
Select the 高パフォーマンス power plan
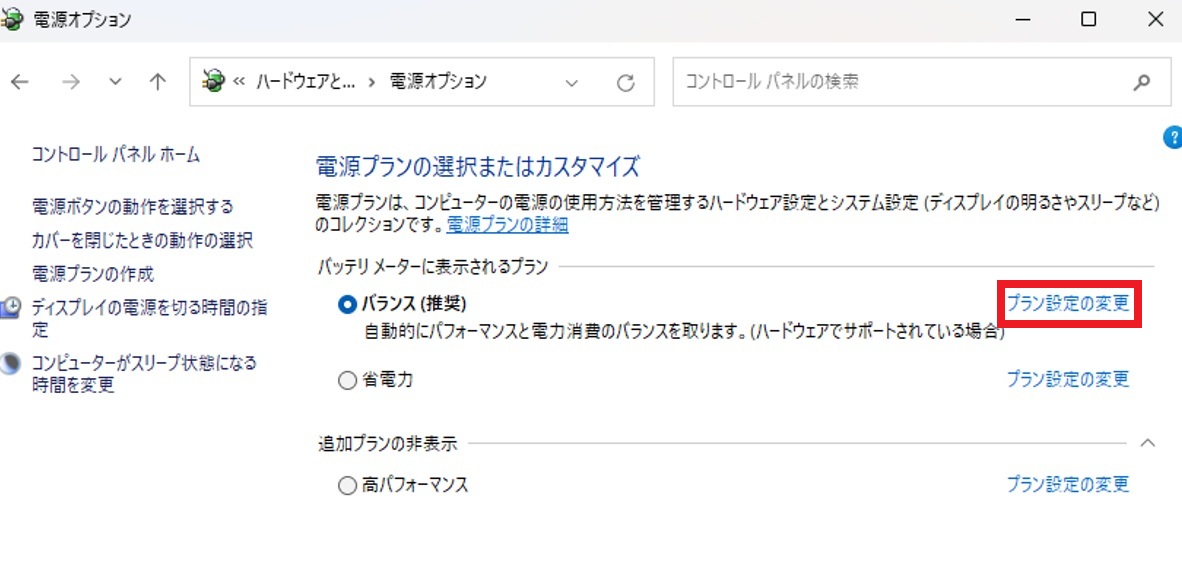click(347, 486)
